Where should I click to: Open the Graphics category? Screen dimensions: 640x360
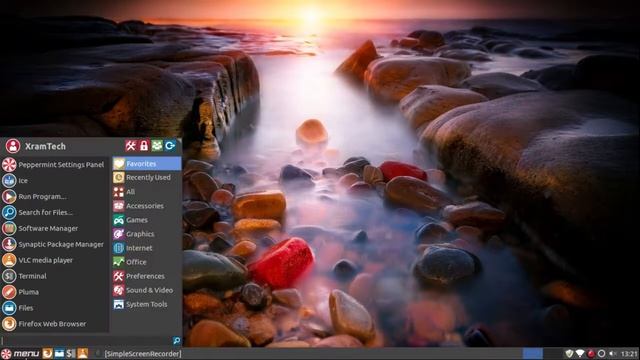[147, 234]
